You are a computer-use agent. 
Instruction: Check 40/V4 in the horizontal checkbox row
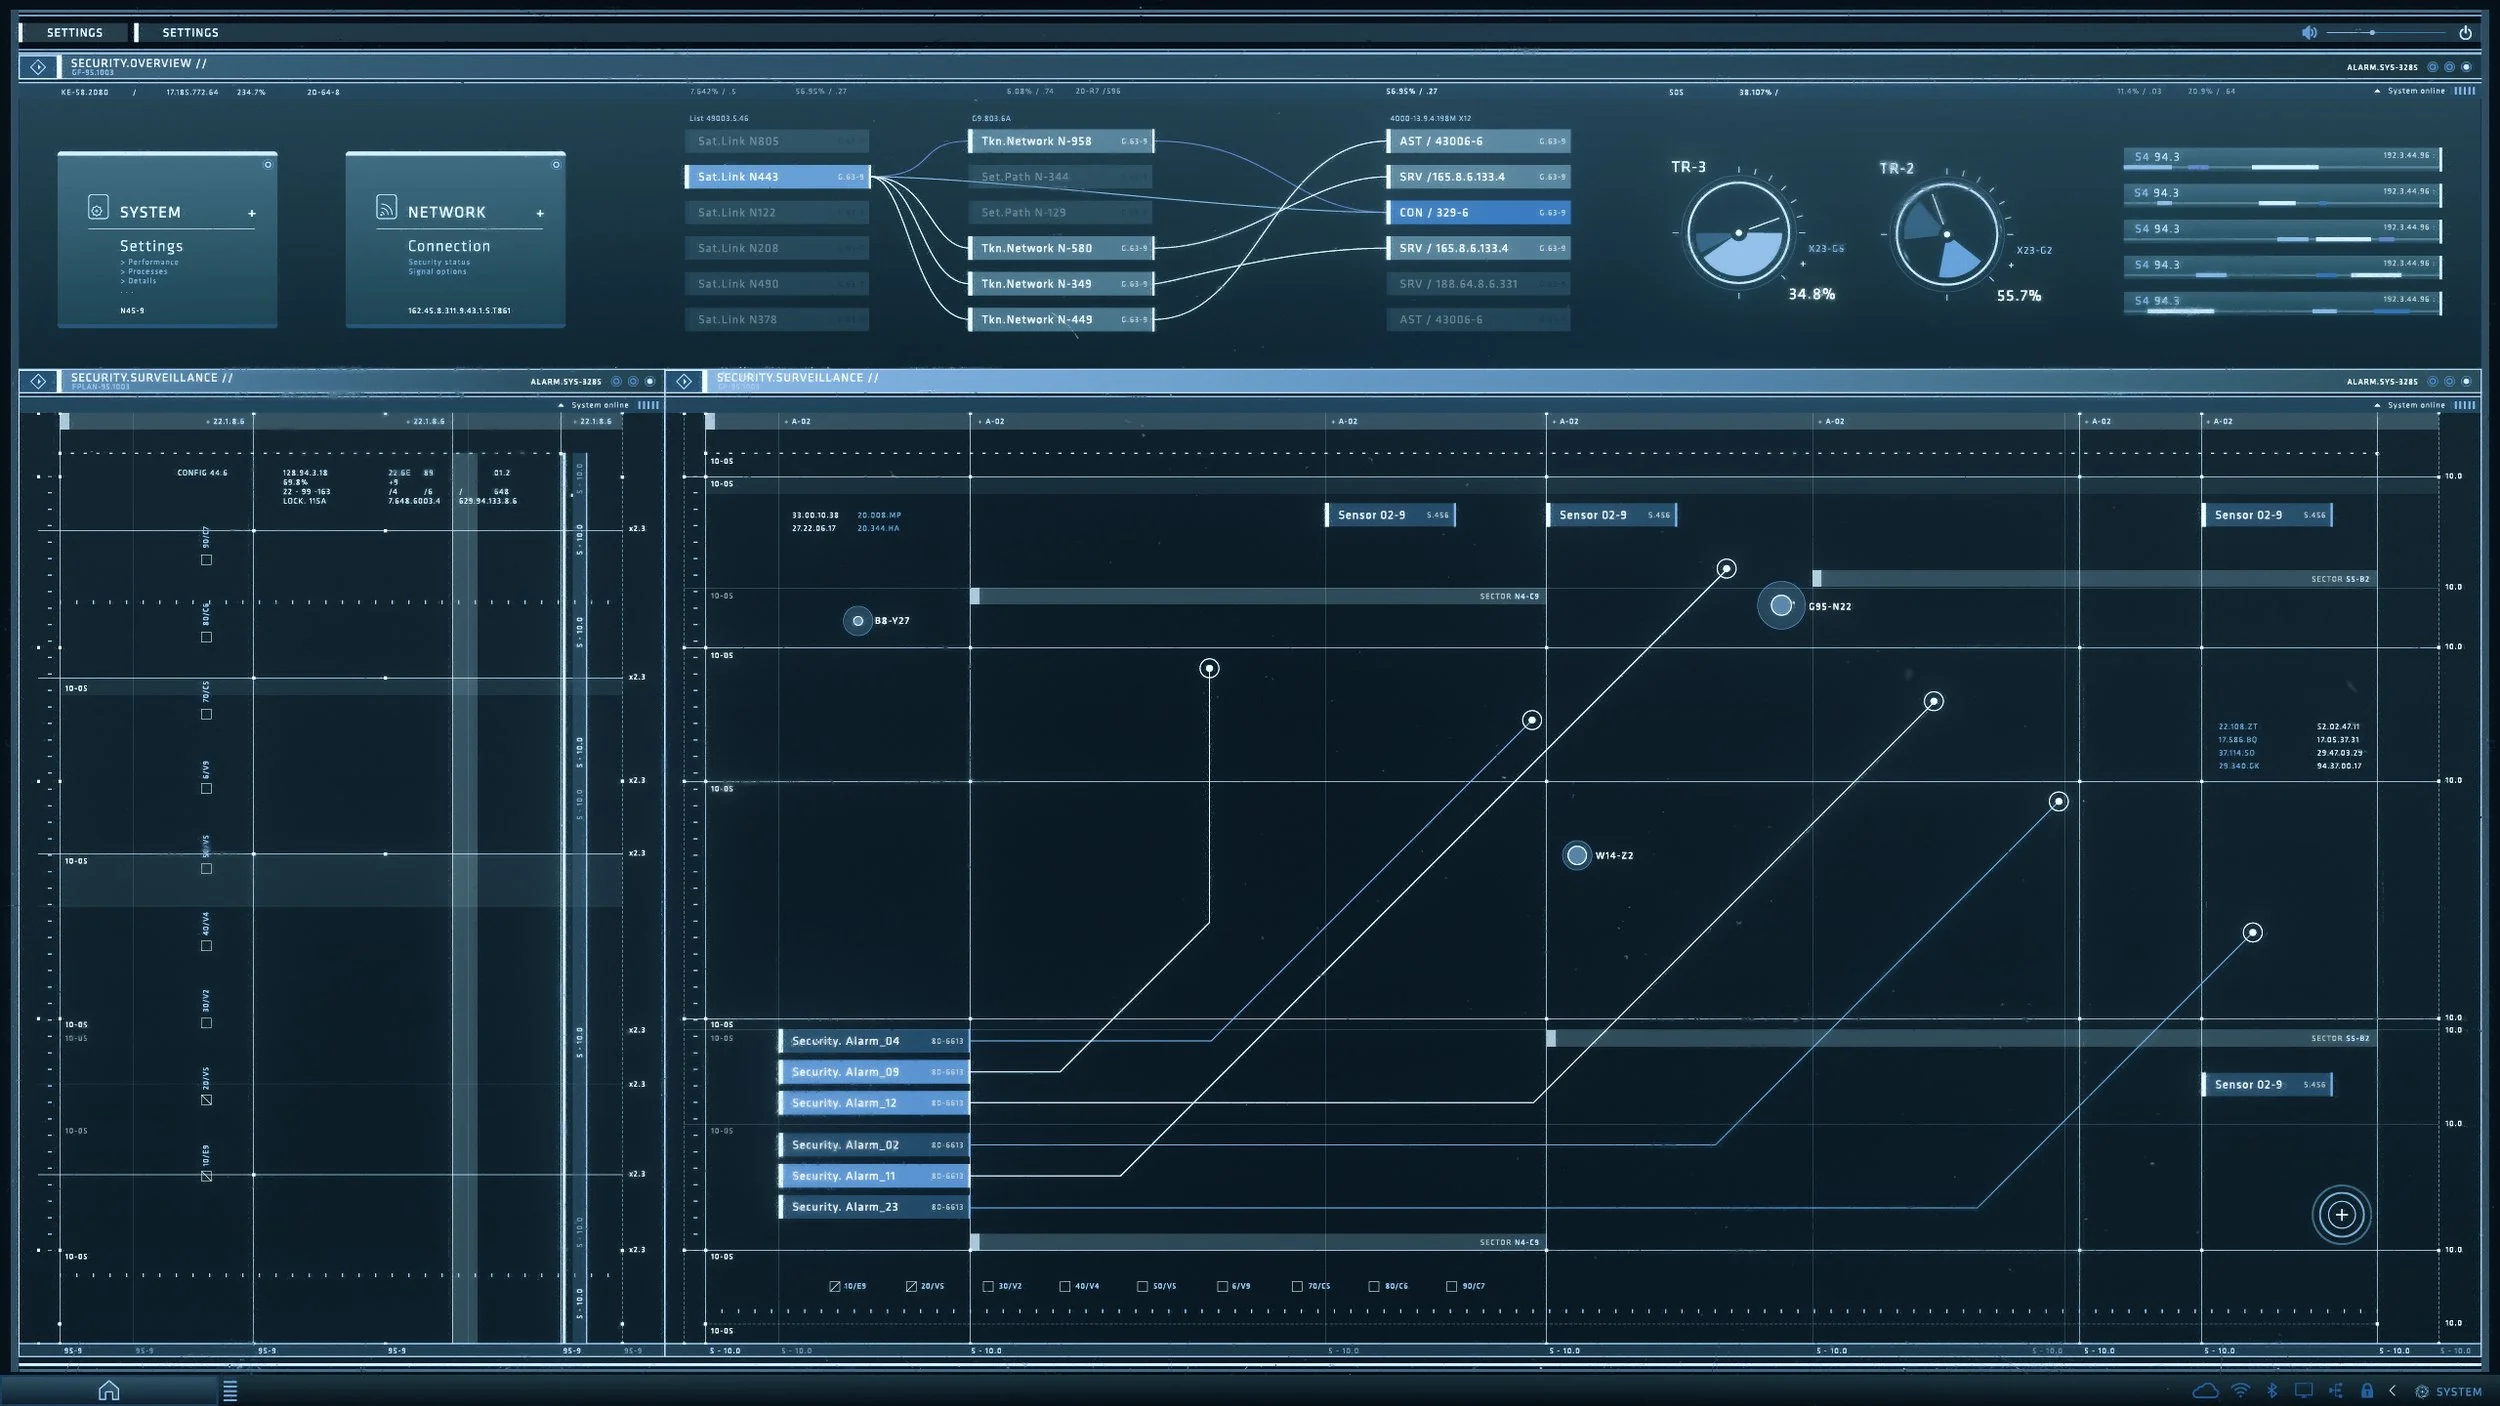pos(1065,1286)
